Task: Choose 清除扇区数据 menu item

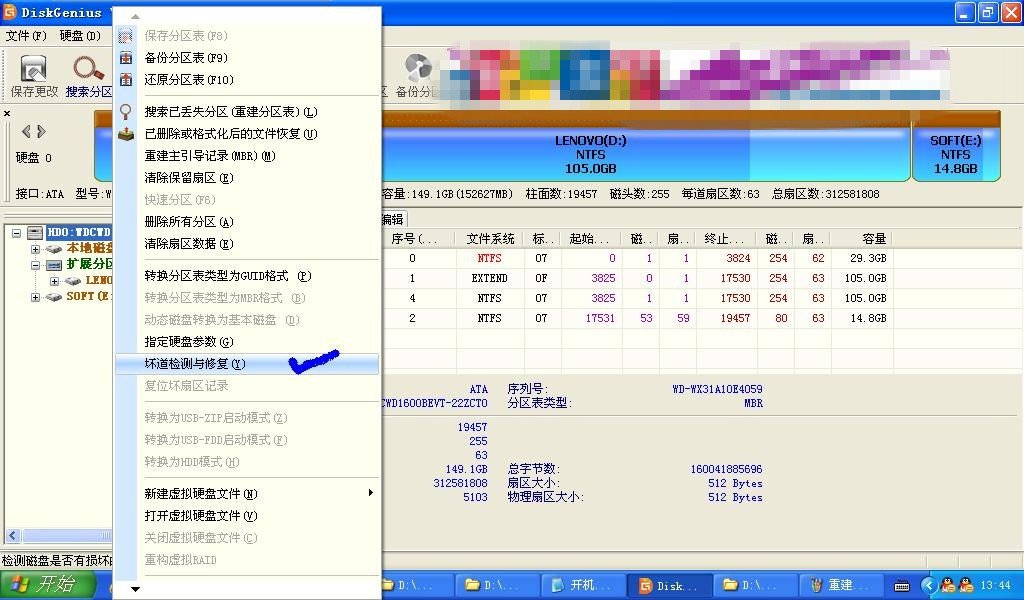Action: coord(247,244)
